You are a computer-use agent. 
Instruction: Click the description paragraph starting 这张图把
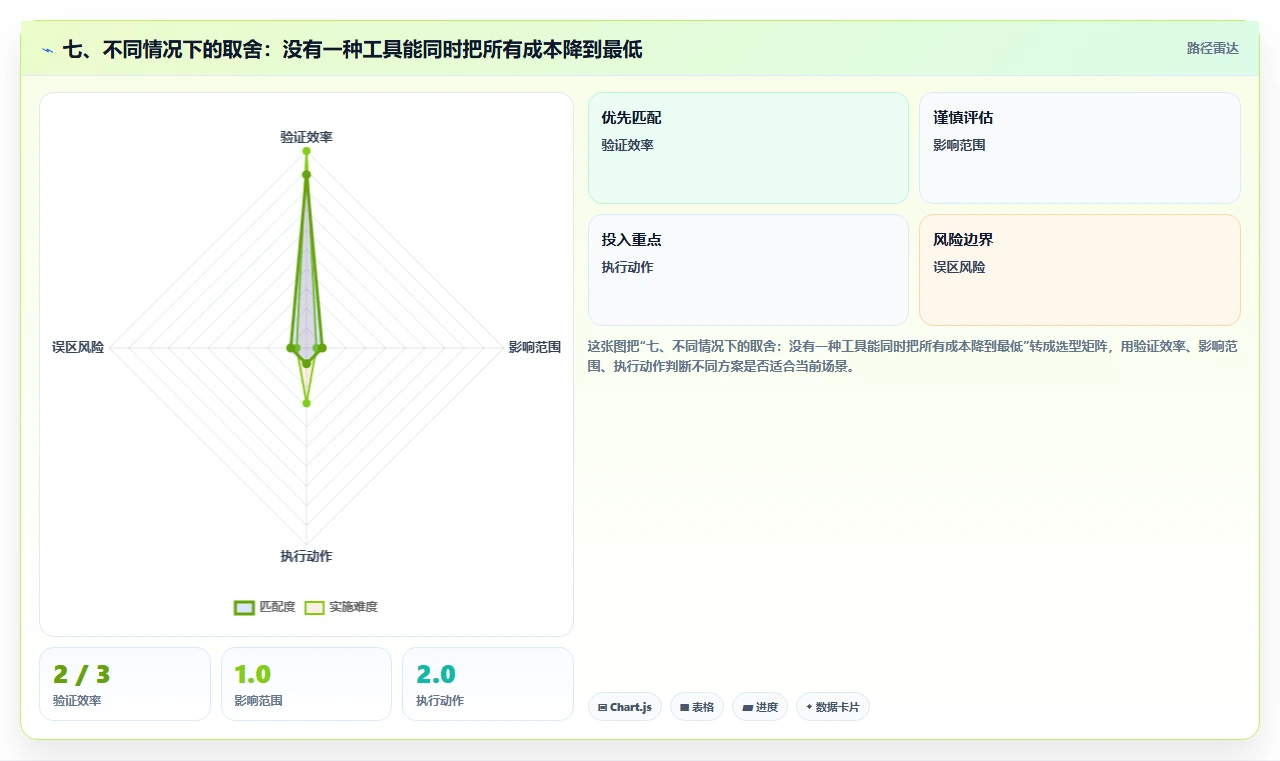click(x=913, y=356)
